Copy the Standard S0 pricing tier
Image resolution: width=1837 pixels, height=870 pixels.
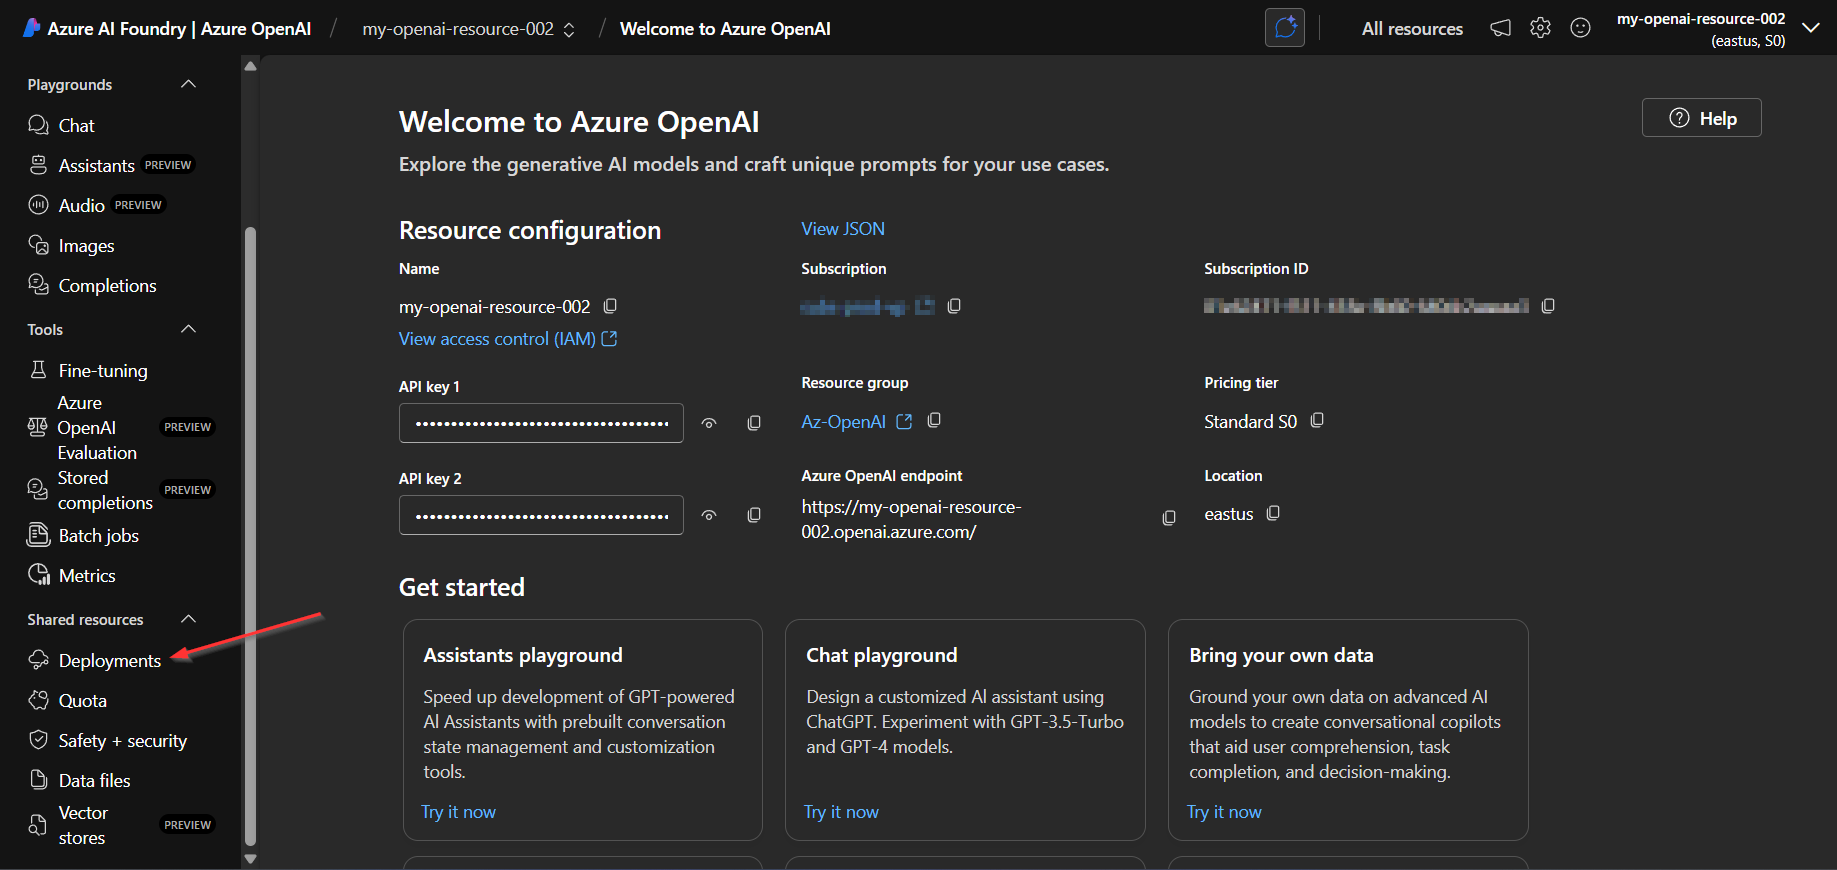1317,421
